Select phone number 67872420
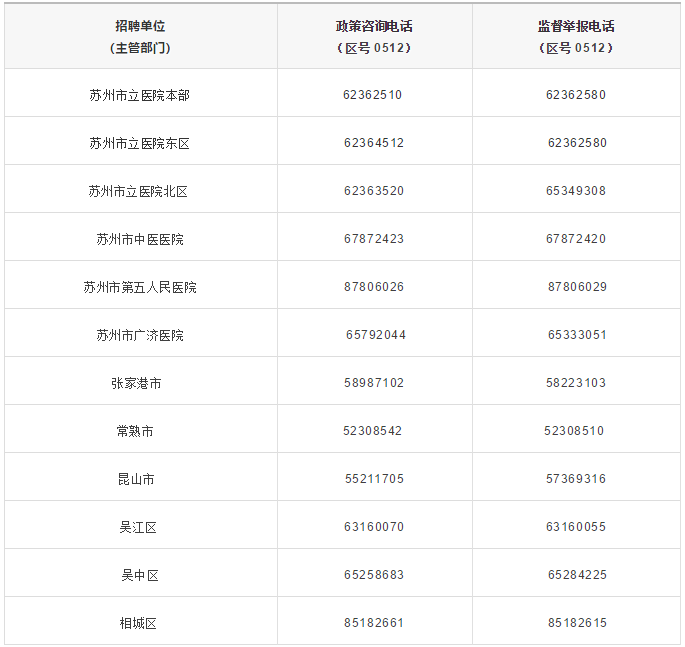This screenshot has height=647, width=685. 576,239
